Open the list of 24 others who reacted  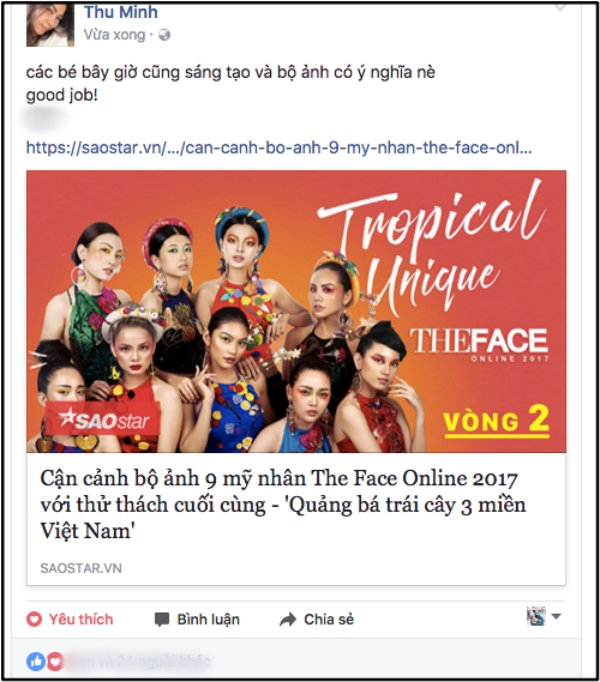(x=139, y=662)
